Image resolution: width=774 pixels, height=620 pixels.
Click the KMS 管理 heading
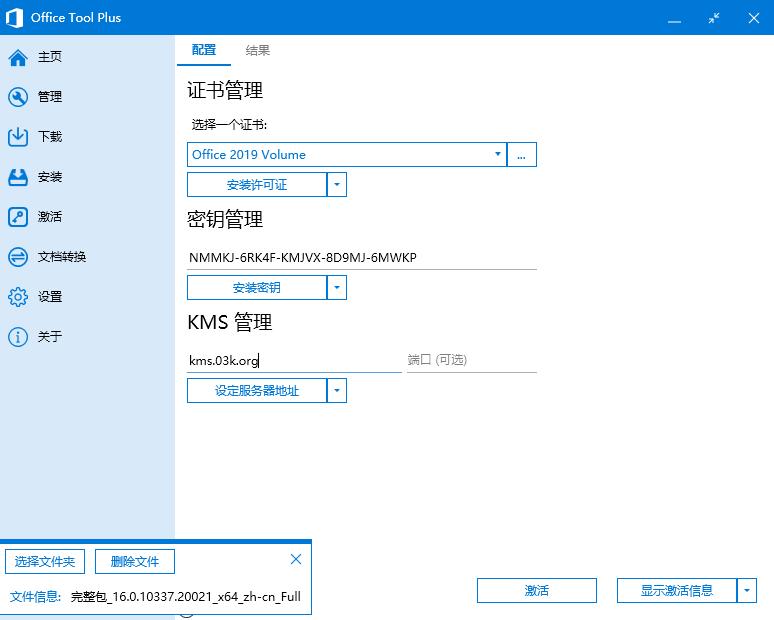coord(230,322)
